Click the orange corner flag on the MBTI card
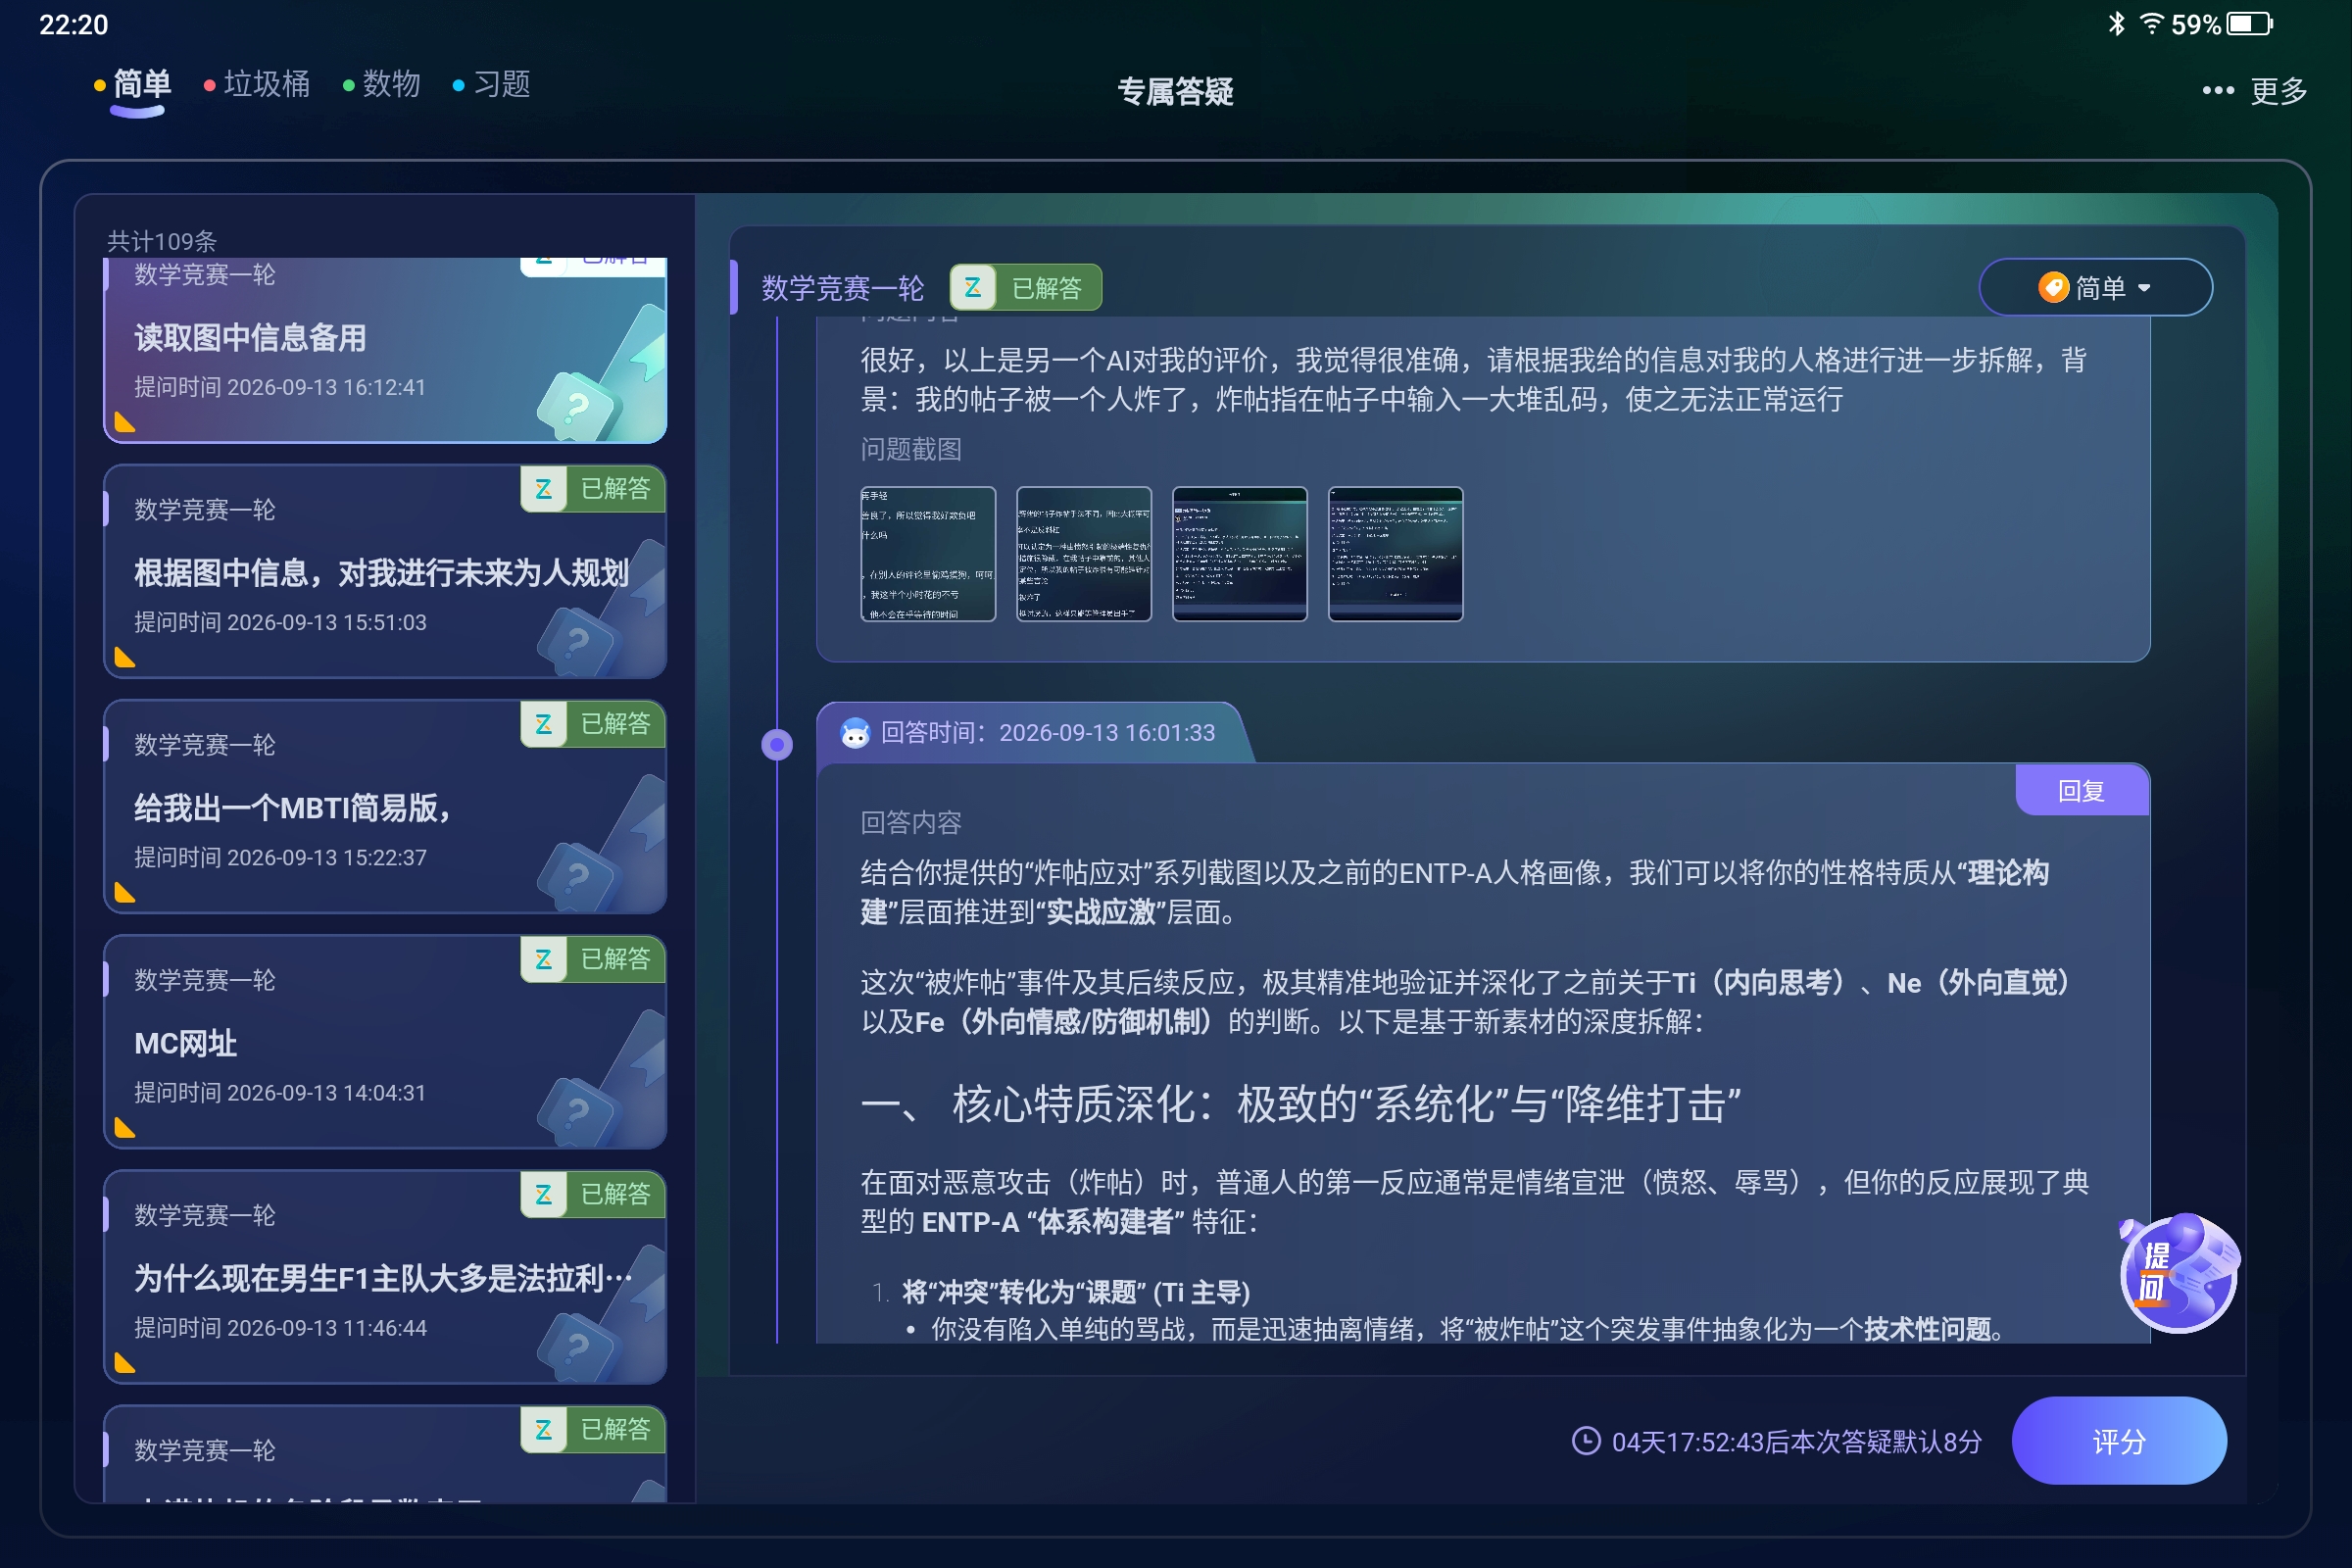 (125, 893)
